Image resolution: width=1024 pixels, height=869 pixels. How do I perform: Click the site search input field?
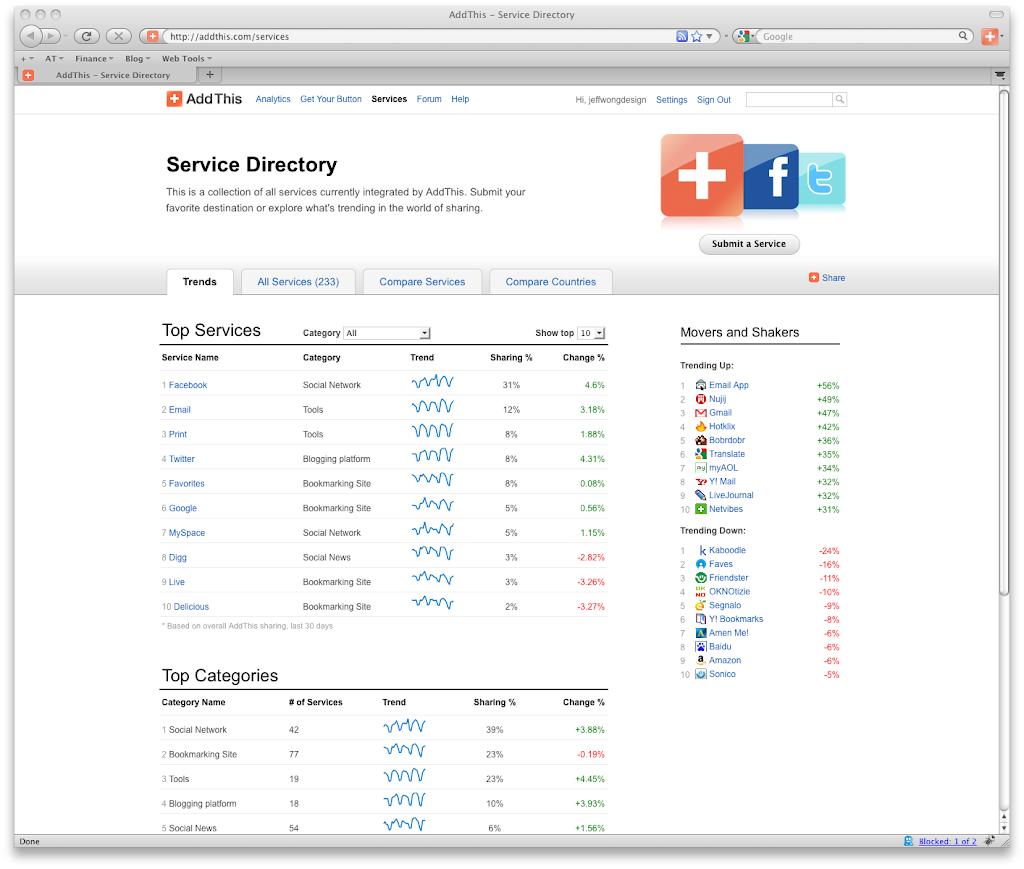tap(790, 99)
